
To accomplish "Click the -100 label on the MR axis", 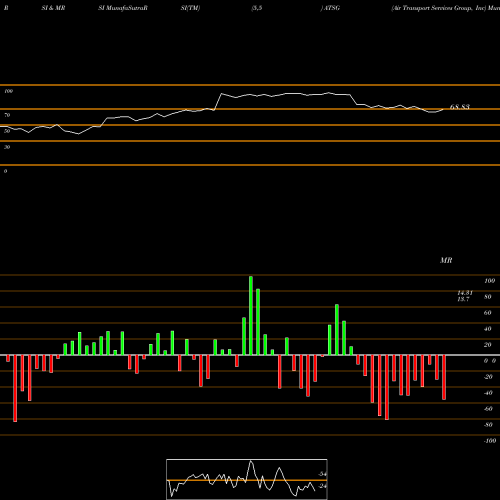I will coord(490,441).
